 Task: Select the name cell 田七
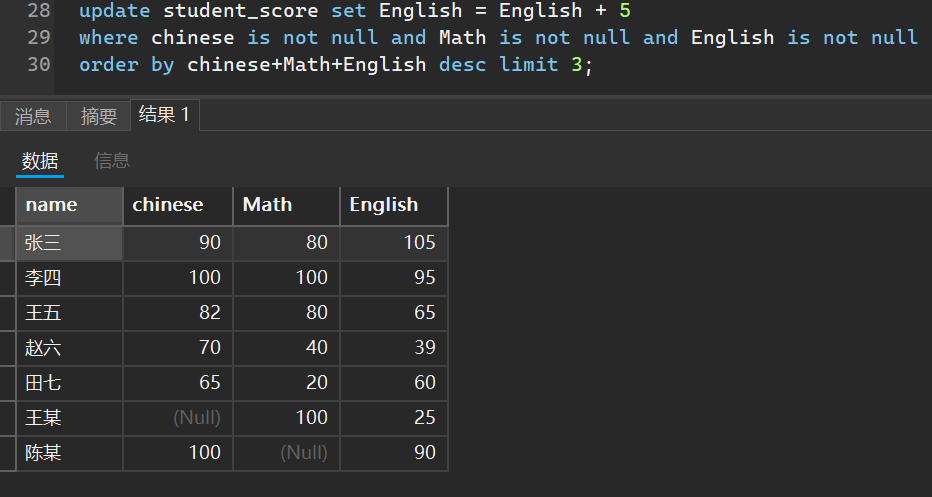tap(70, 383)
